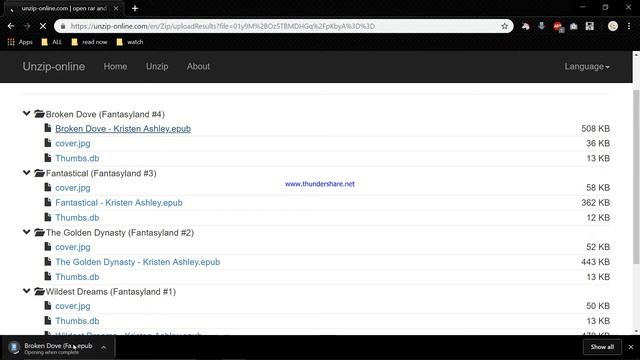Collapse The Golden Dynasty folder chevron
Viewport: 640px width, 360px height.
pyautogui.click(x=27, y=232)
